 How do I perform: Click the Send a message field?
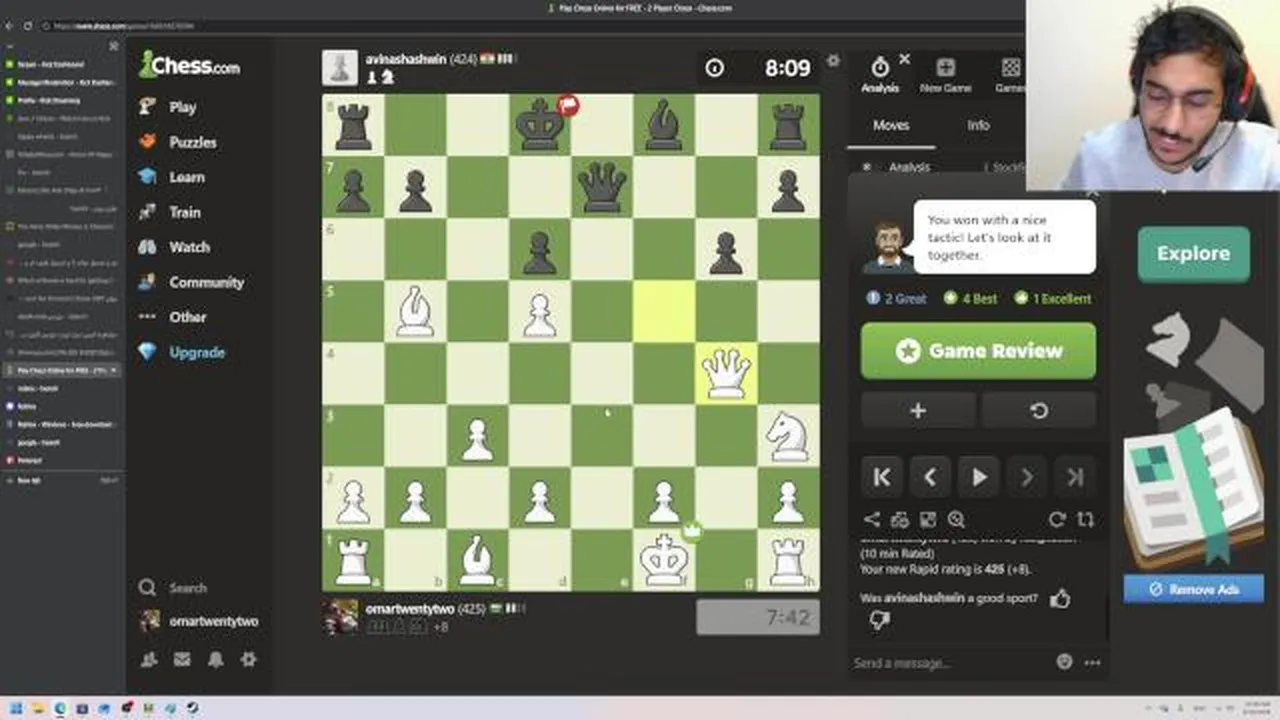coord(950,662)
